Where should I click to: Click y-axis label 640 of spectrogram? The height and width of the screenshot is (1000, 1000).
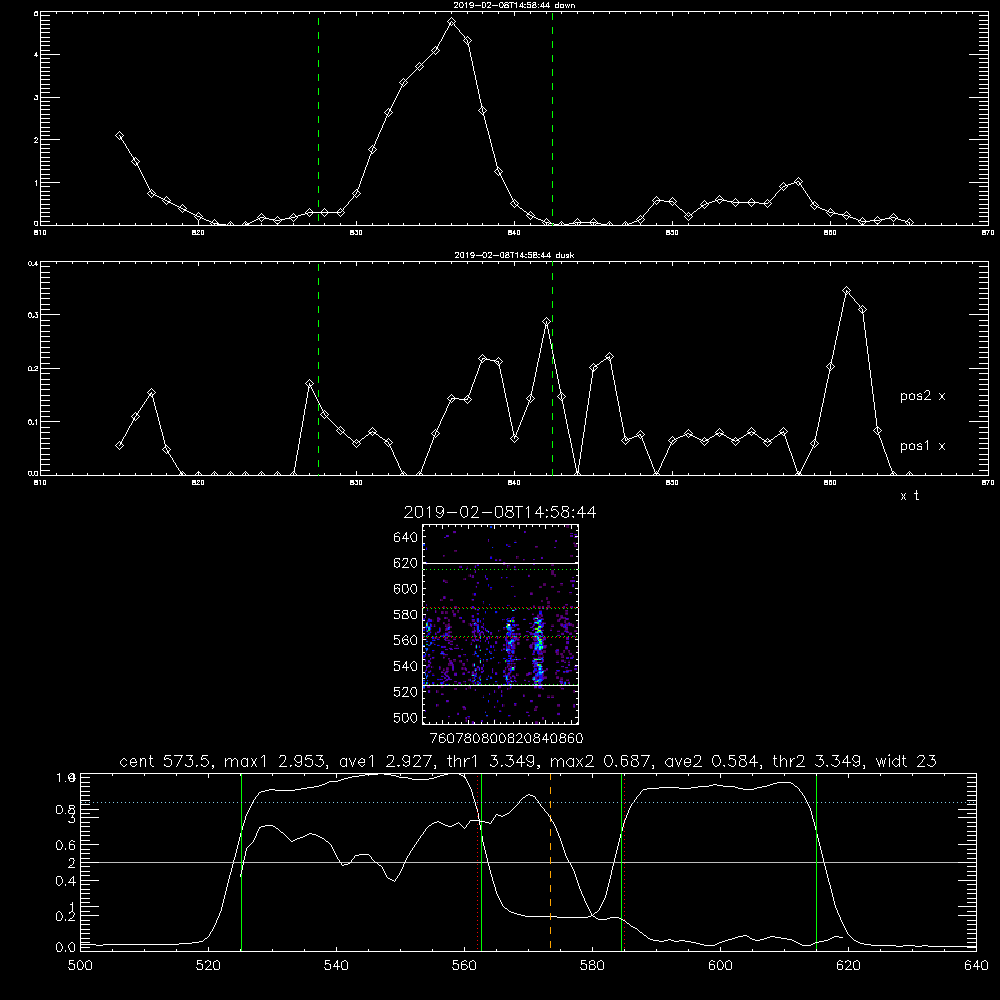tap(405, 538)
